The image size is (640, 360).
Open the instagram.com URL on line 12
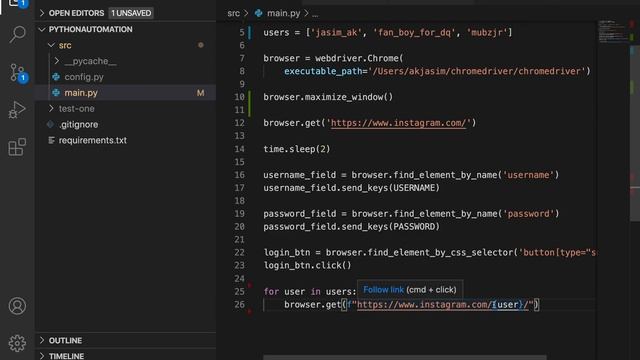click(398, 123)
